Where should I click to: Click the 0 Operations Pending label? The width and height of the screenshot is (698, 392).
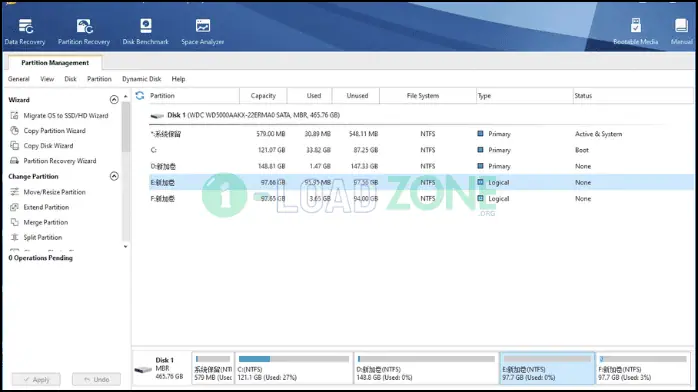[40, 258]
